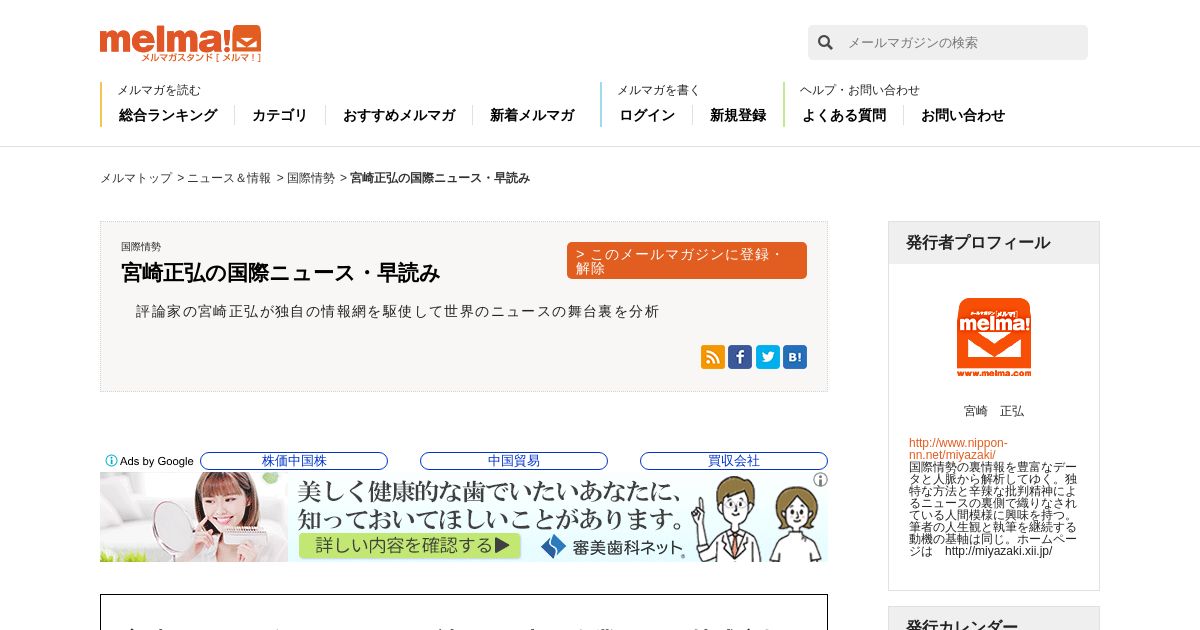Click the search magnifier icon
This screenshot has width=1200, height=630.
[825, 42]
